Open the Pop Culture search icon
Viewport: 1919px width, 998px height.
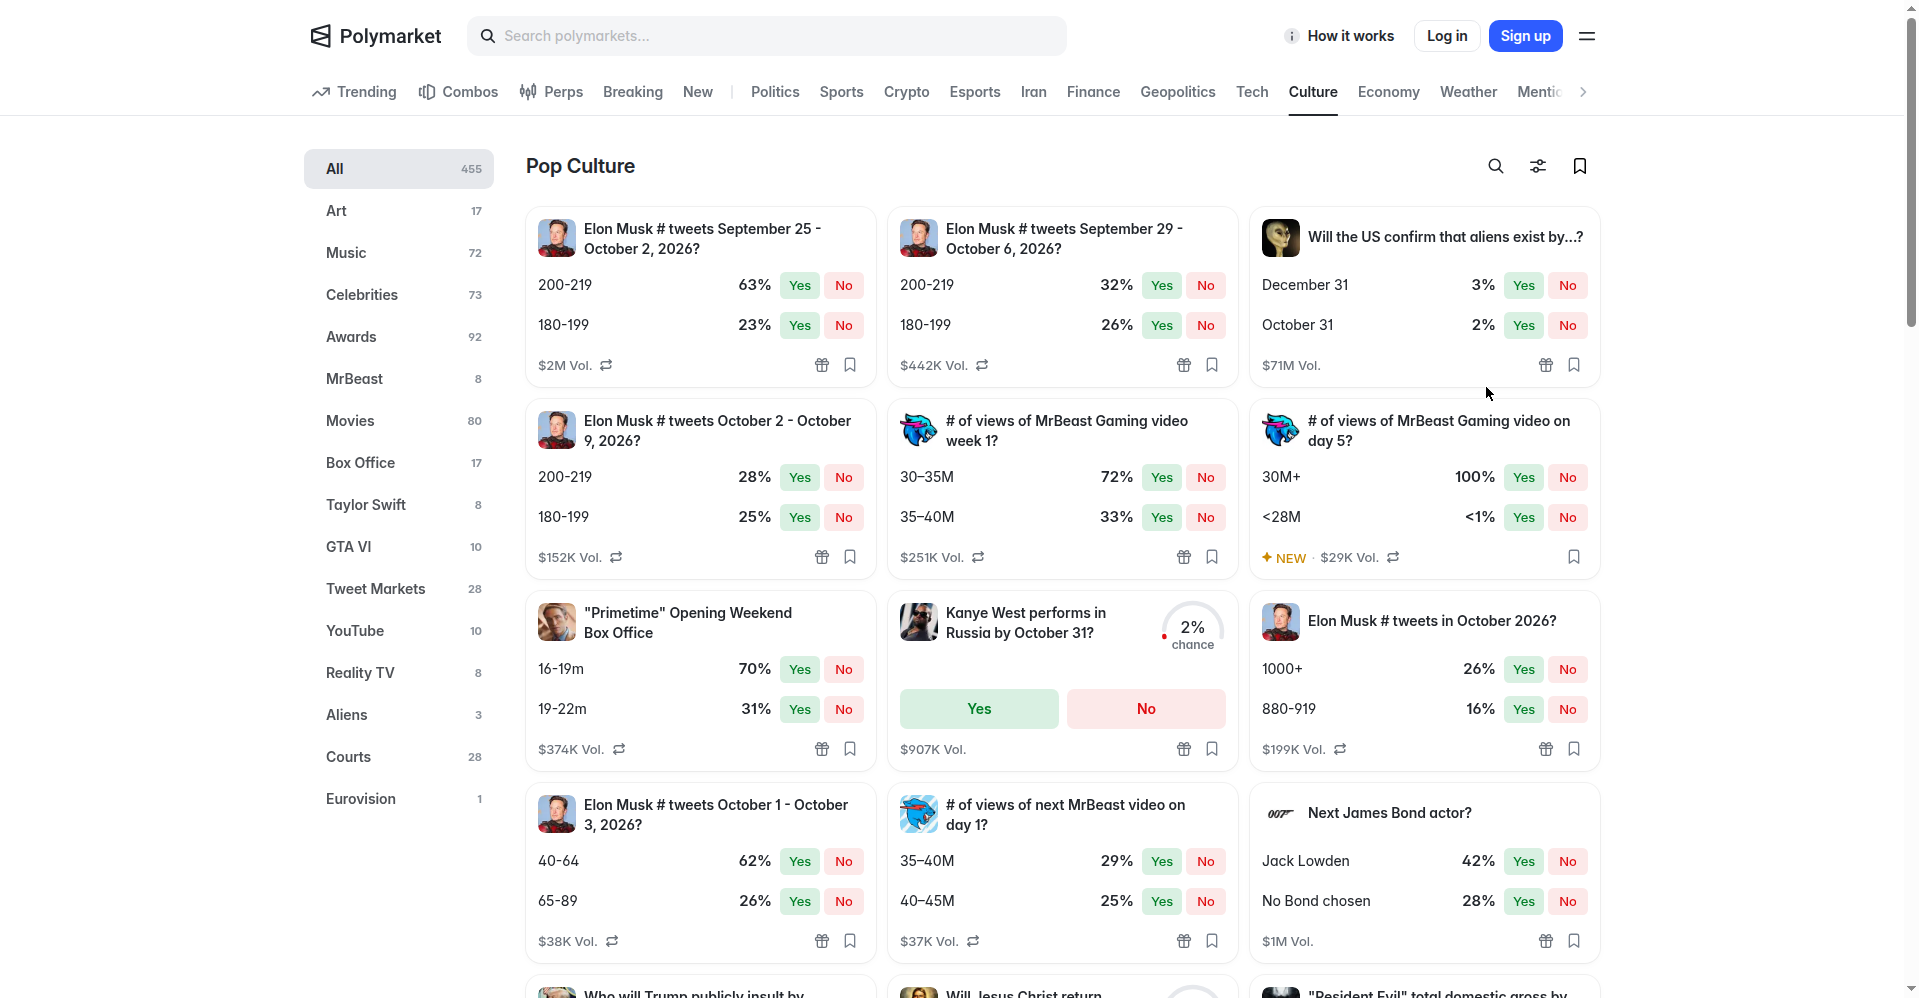1496,166
